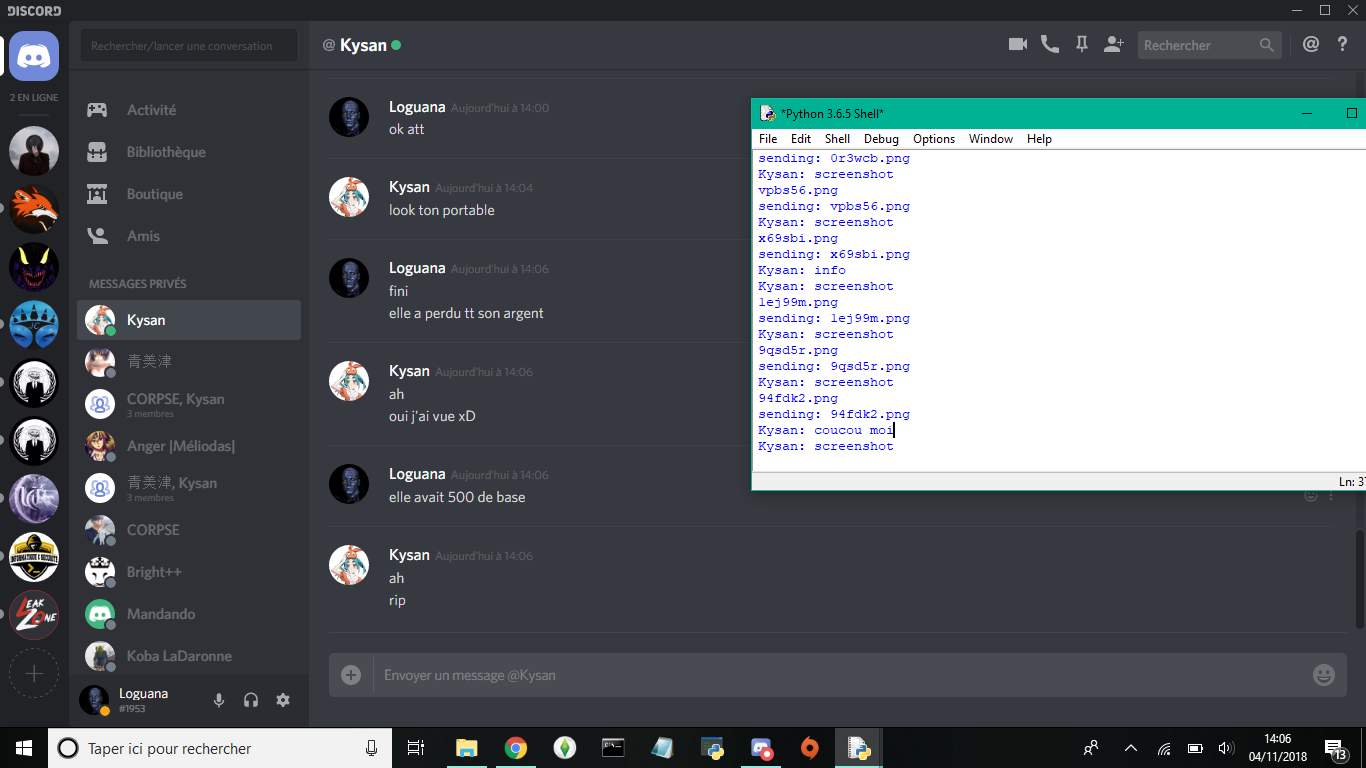The height and width of the screenshot is (768, 1366).
Task: Open the Amis friends list
Action: coord(189,236)
